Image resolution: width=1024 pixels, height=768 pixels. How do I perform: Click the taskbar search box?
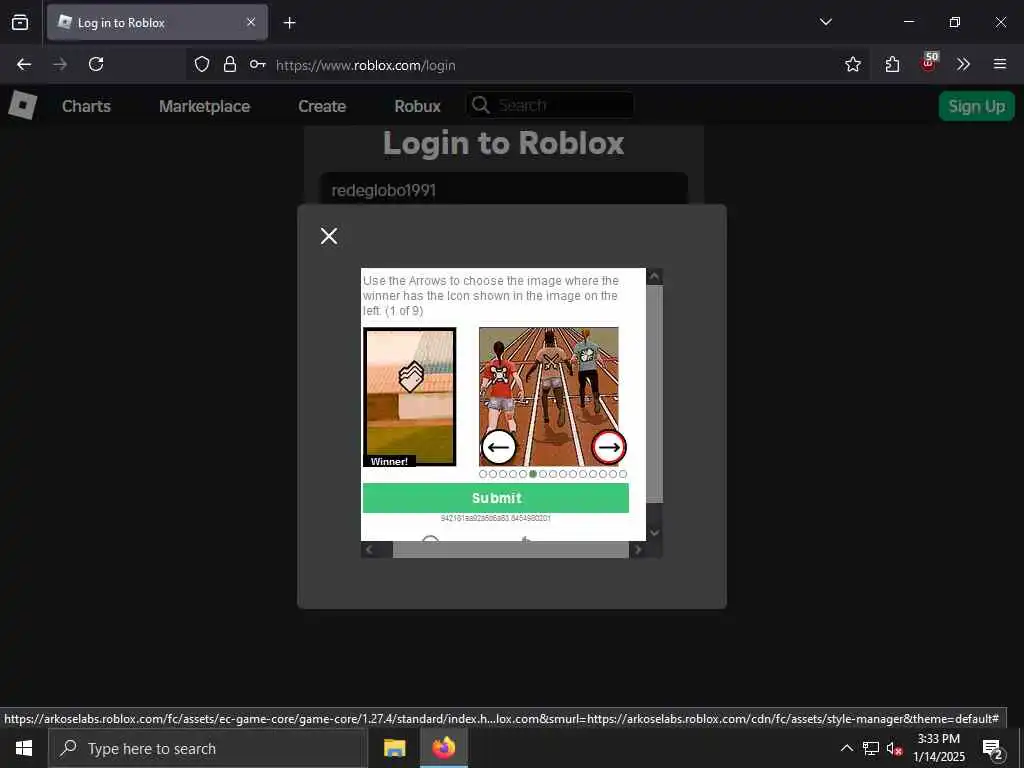click(208, 748)
